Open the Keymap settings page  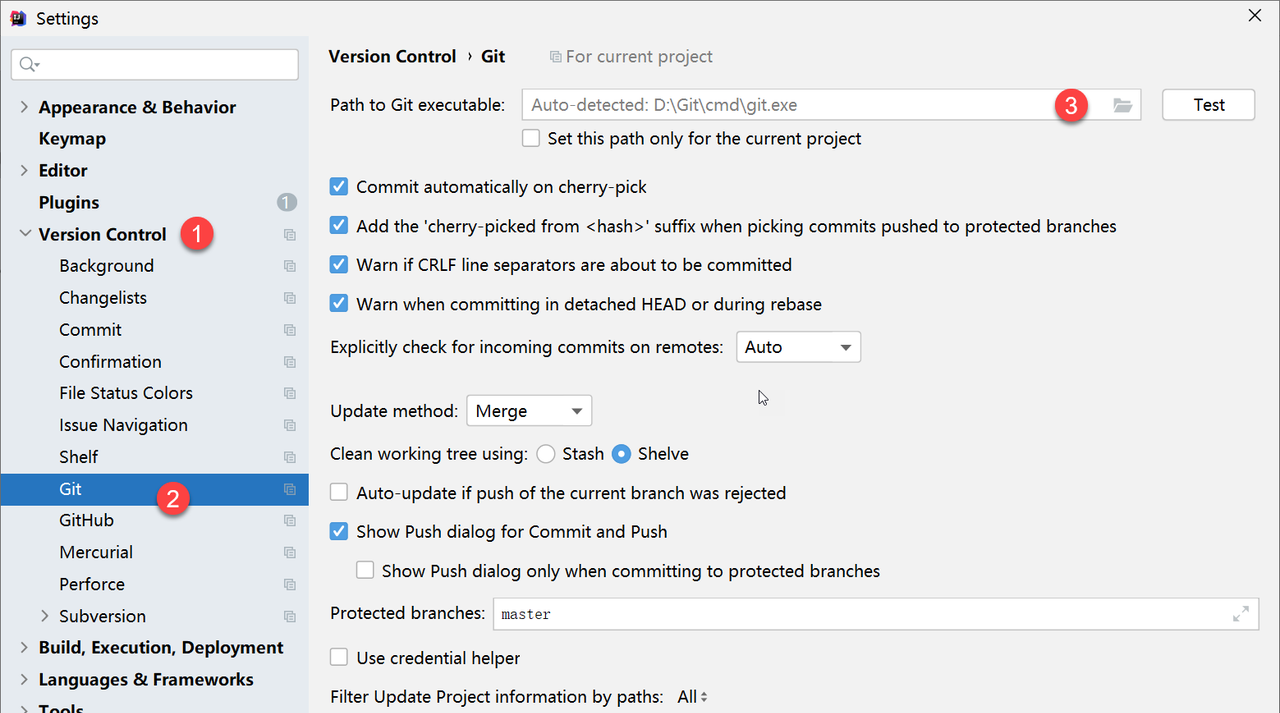[72, 139]
